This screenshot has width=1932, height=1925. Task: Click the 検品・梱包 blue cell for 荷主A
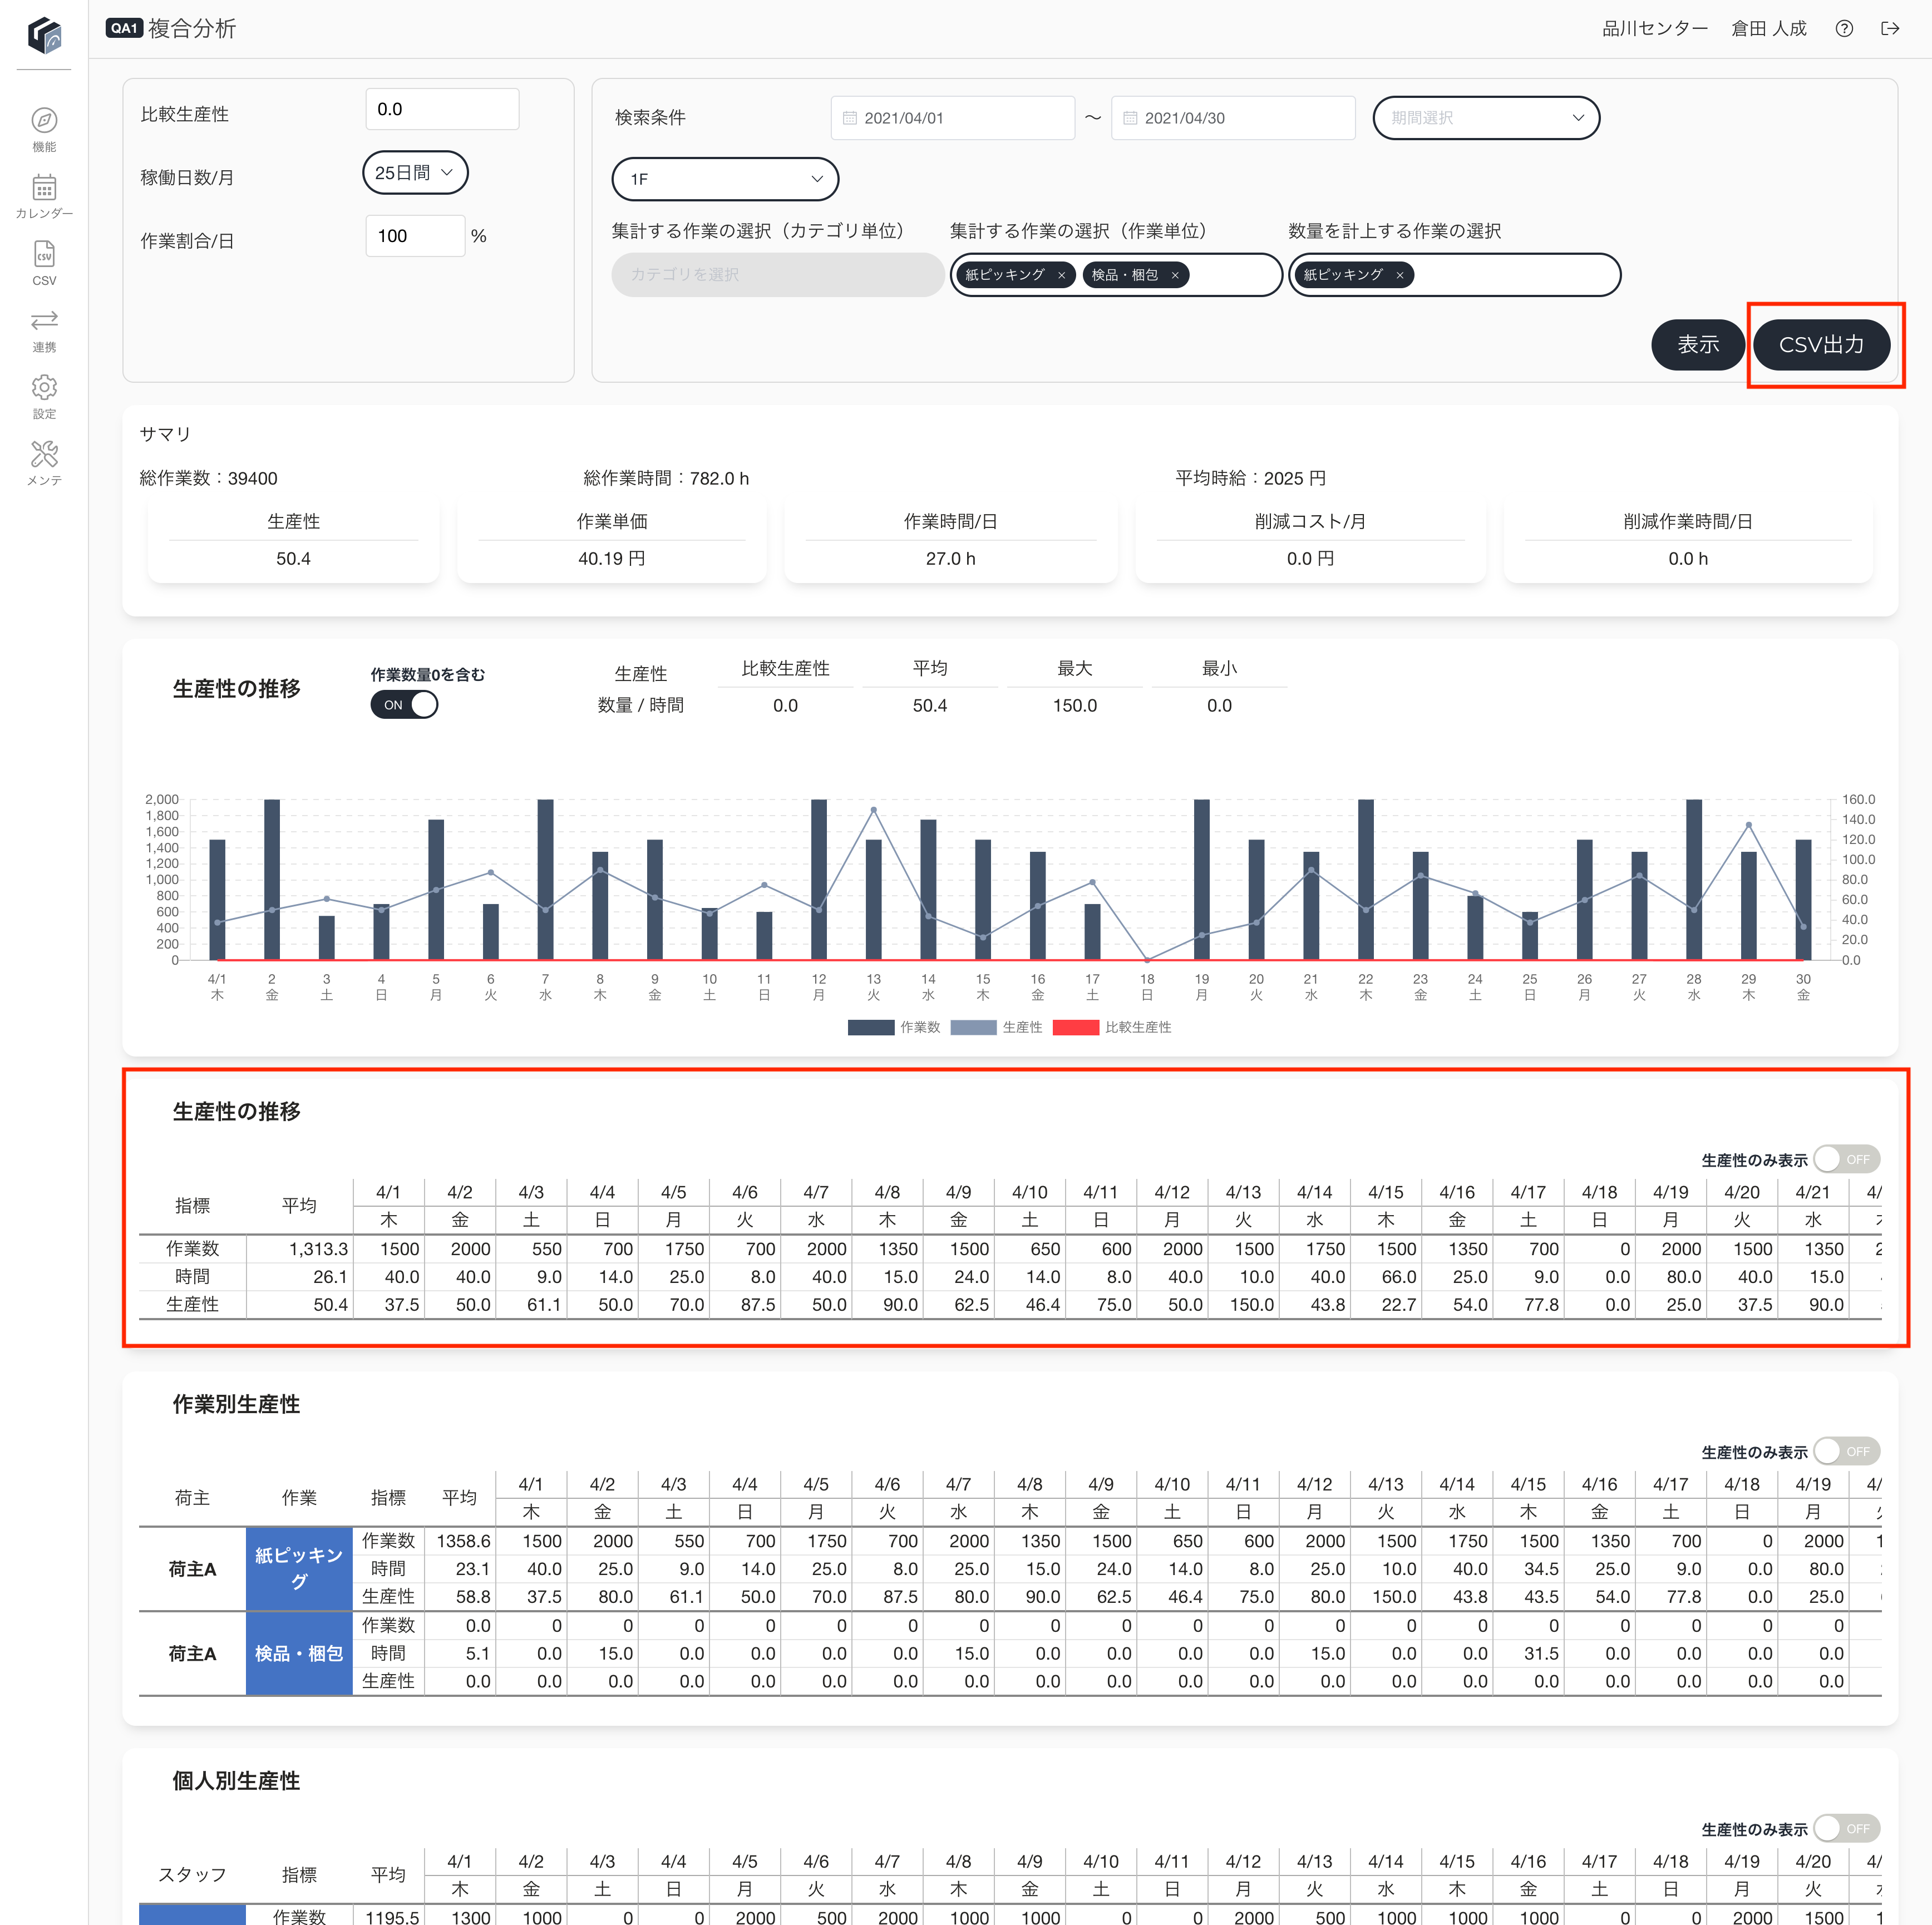click(x=299, y=1654)
